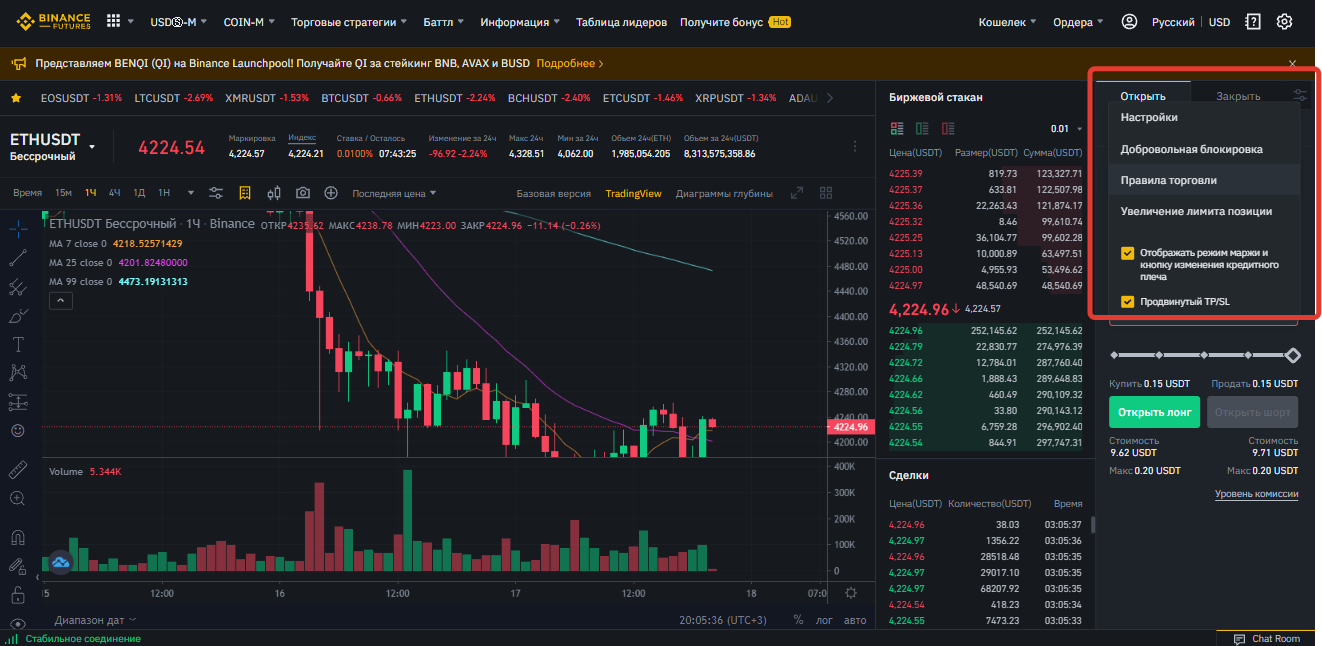This screenshot has width=1322, height=646.
Task: Click the highlighted yellow bookmark chart icon
Action: coord(245,193)
